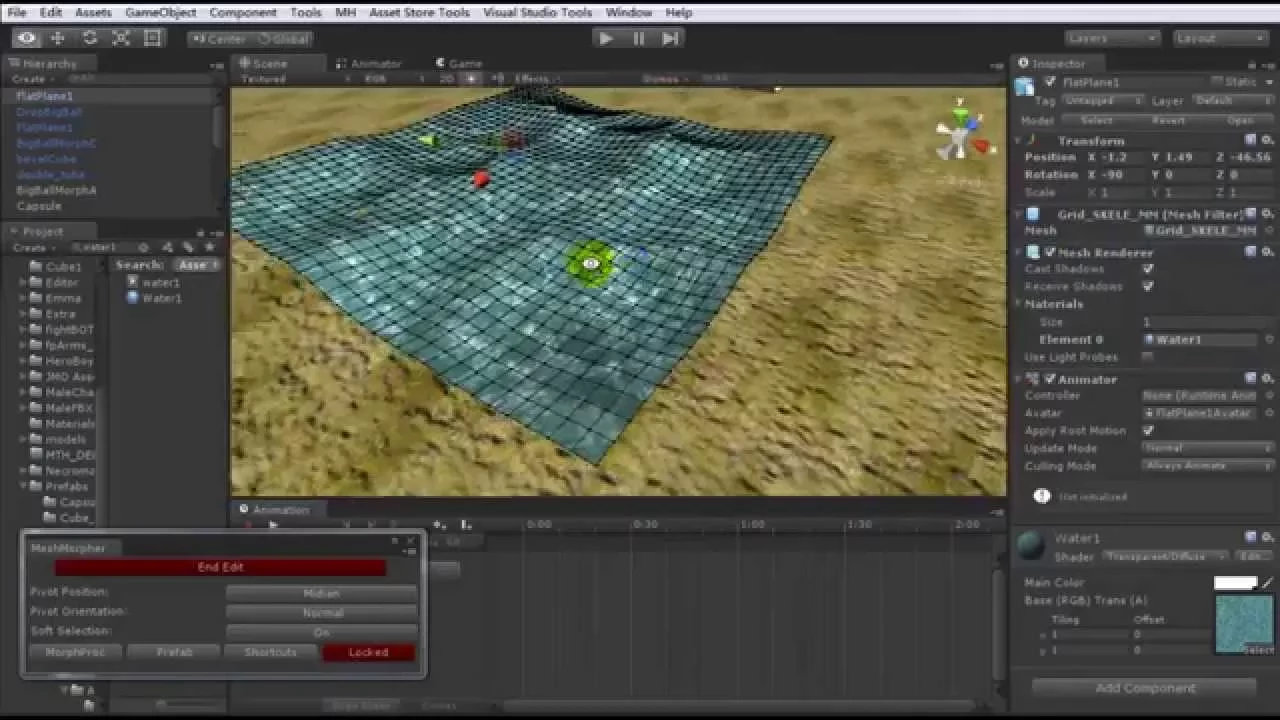This screenshot has height=720, width=1280.
Task: Select the Rotate tool
Action: (x=90, y=38)
